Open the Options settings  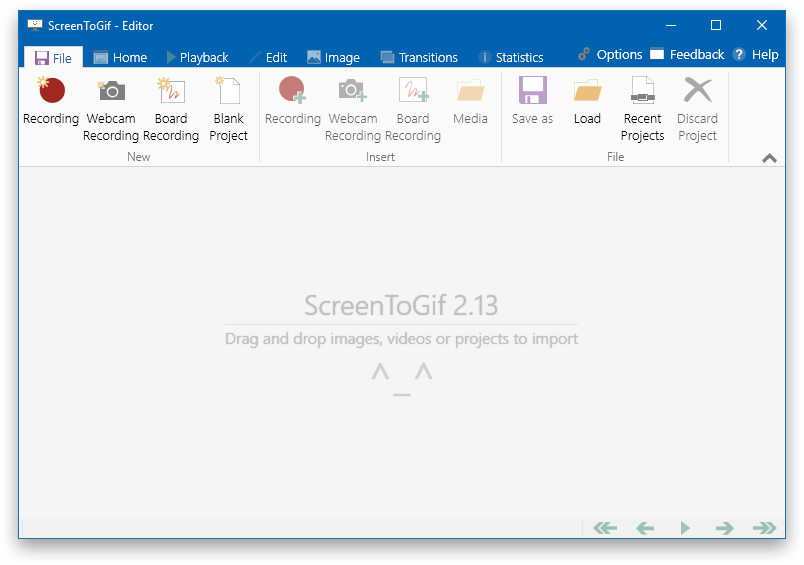click(610, 54)
